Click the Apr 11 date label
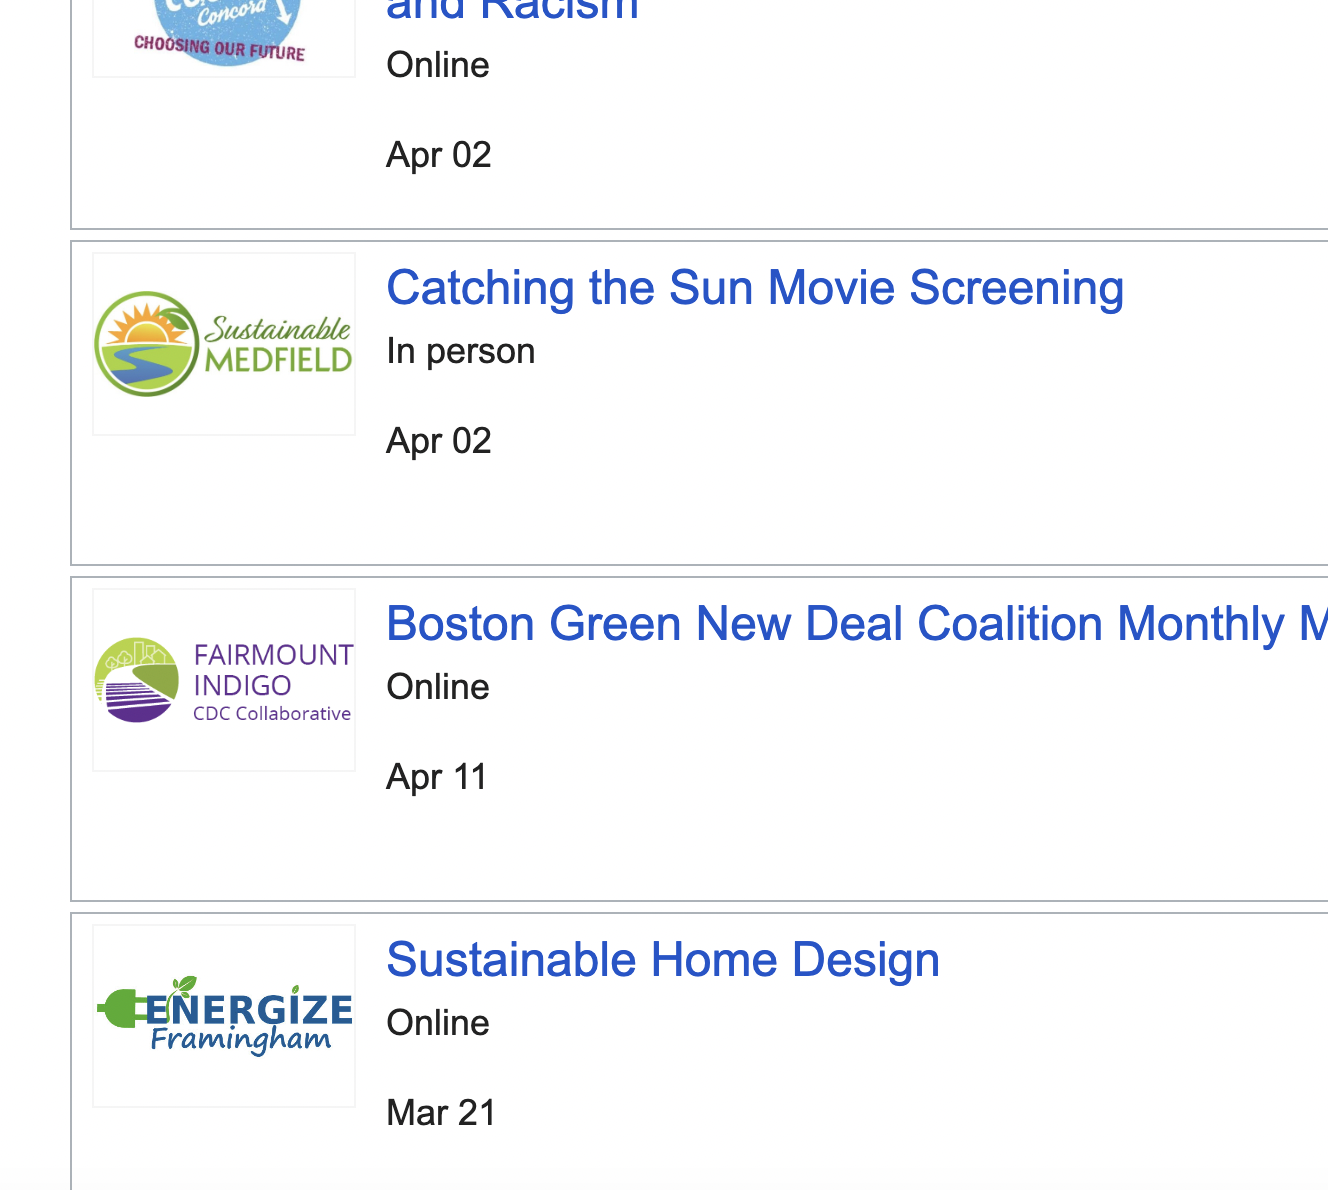The width and height of the screenshot is (1328, 1190). click(x=436, y=776)
